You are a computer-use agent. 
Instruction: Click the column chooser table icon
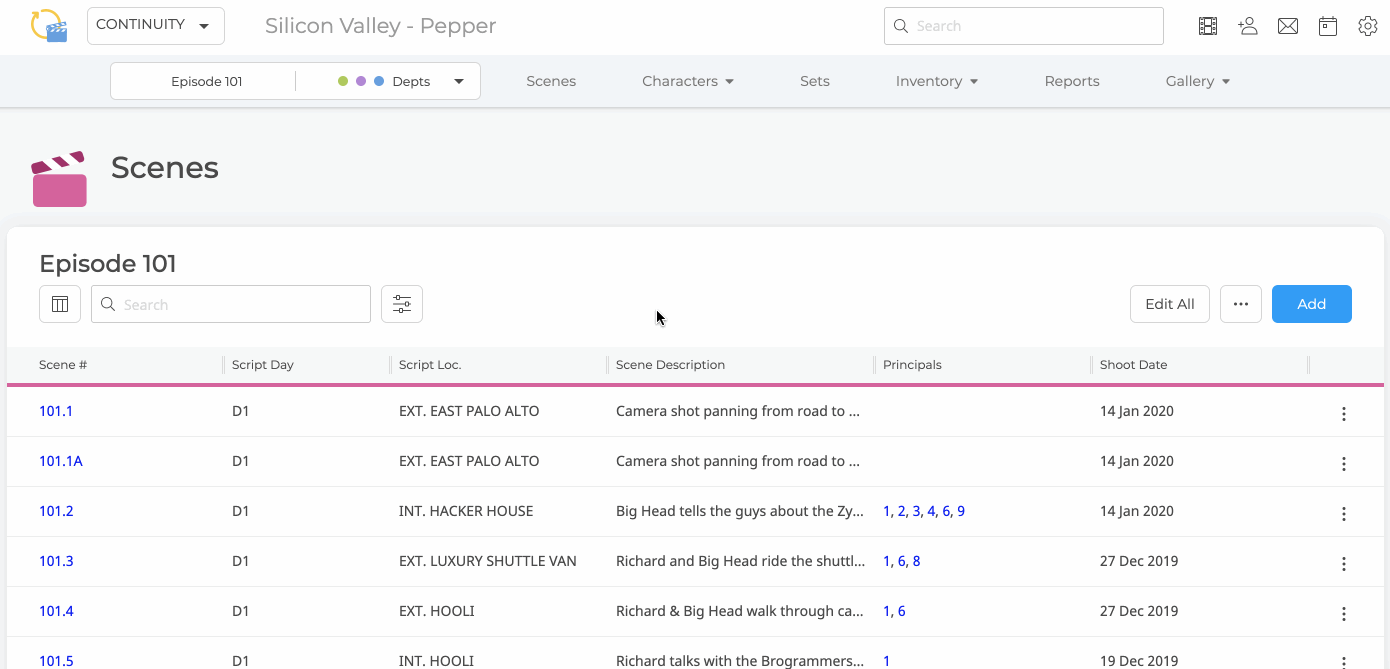[60, 304]
